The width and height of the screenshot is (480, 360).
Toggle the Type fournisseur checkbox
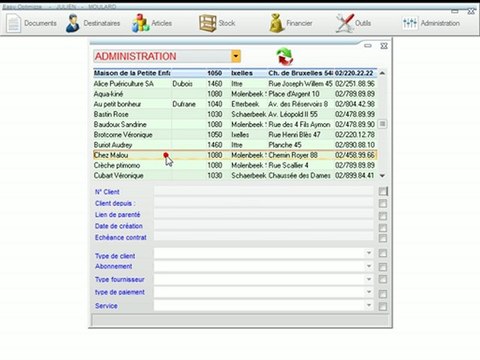[383, 279]
